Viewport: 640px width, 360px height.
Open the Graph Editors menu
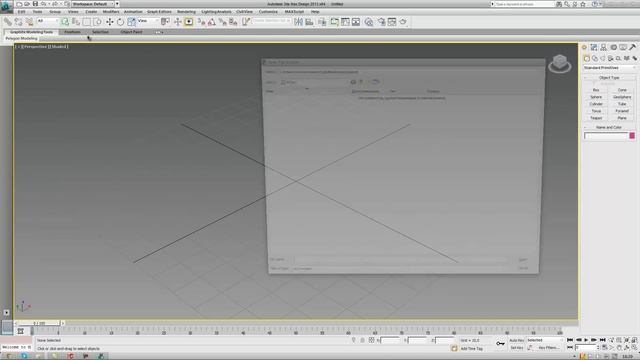pyautogui.click(x=159, y=12)
